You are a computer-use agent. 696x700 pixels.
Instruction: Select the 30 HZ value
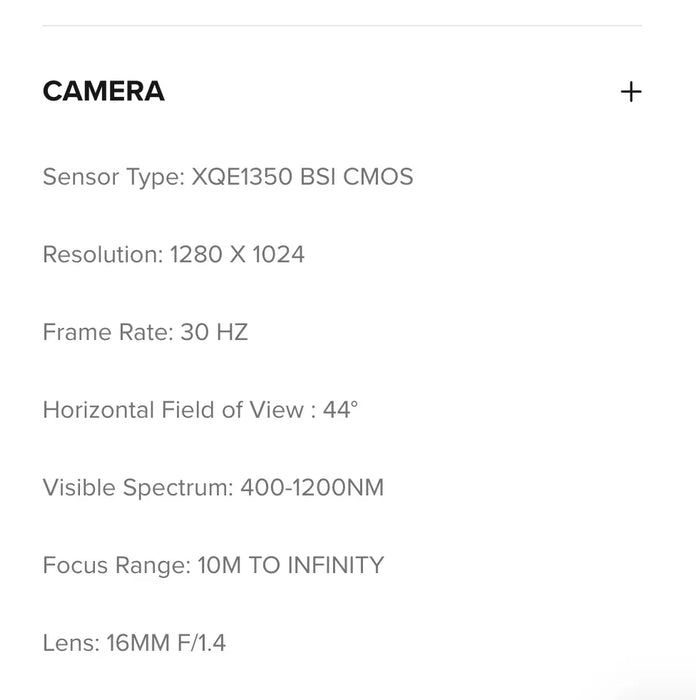[214, 333]
